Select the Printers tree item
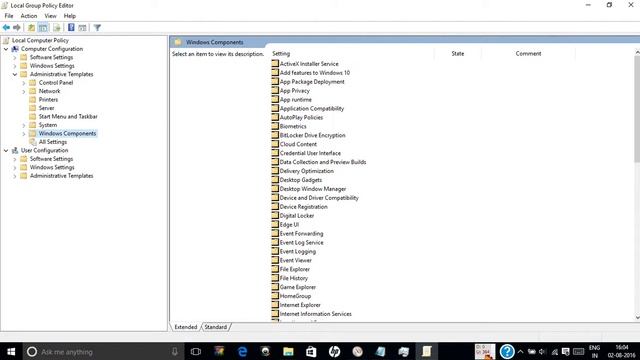This screenshot has height=360, width=640. (x=48, y=100)
